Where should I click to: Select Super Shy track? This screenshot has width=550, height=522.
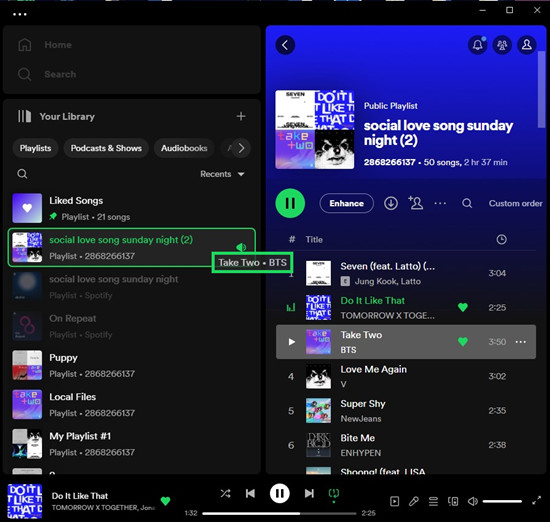[406, 411]
